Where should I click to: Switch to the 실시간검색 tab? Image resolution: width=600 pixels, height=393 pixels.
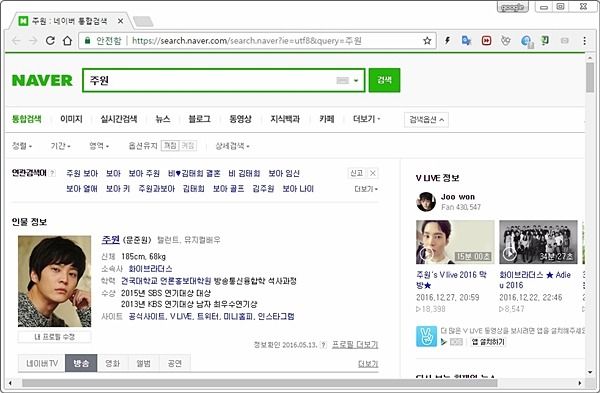[119, 119]
